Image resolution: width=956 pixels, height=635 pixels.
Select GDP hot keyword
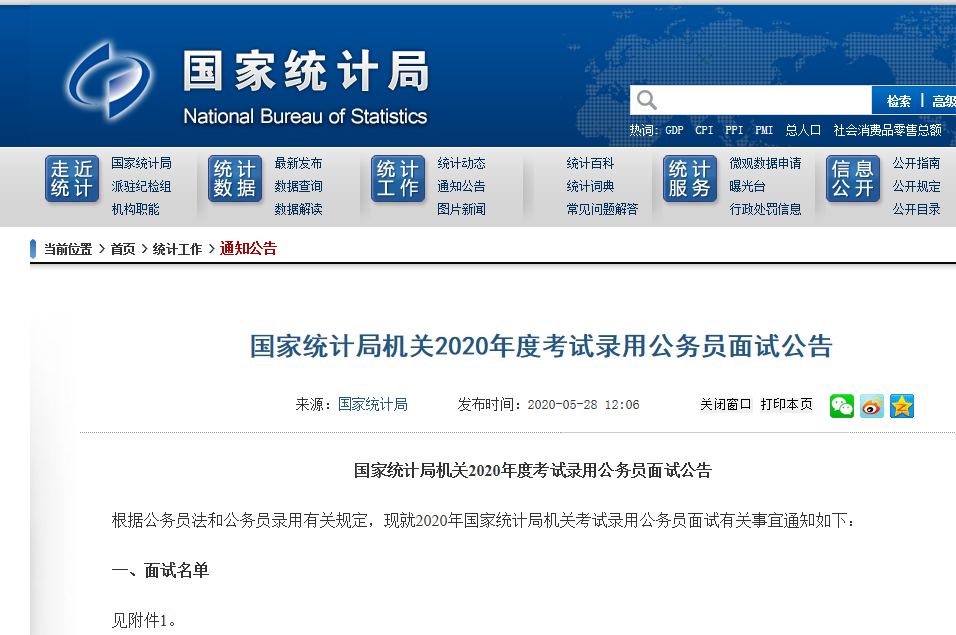[674, 130]
